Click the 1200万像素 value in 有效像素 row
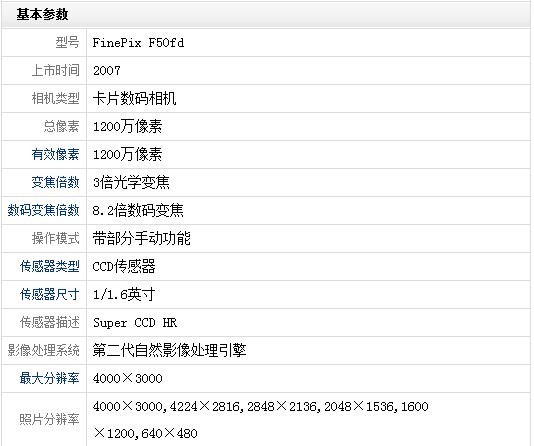The height and width of the screenshot is (446, 534). [x=128, y=155]
